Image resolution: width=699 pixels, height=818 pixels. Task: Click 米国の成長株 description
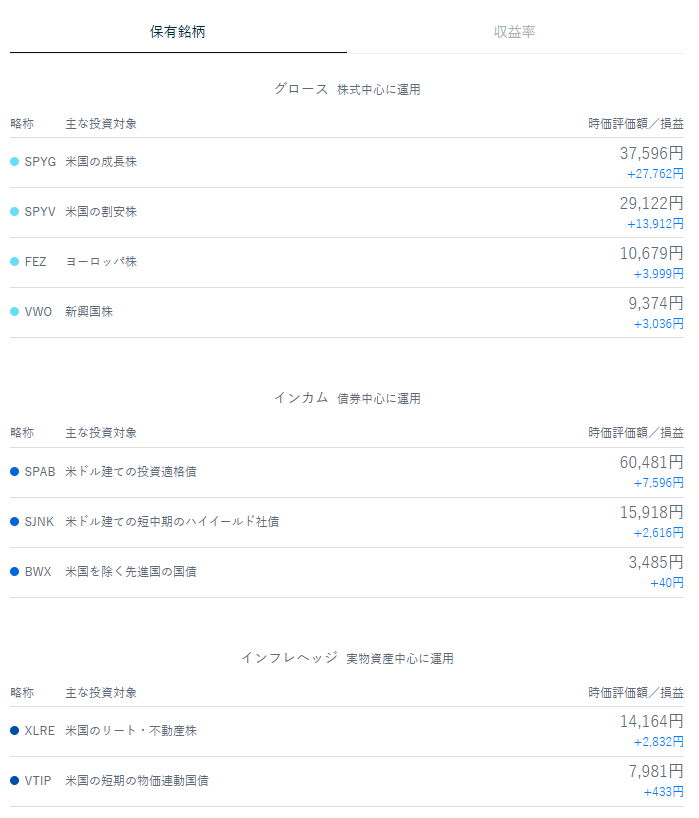[x=101, y=162]
